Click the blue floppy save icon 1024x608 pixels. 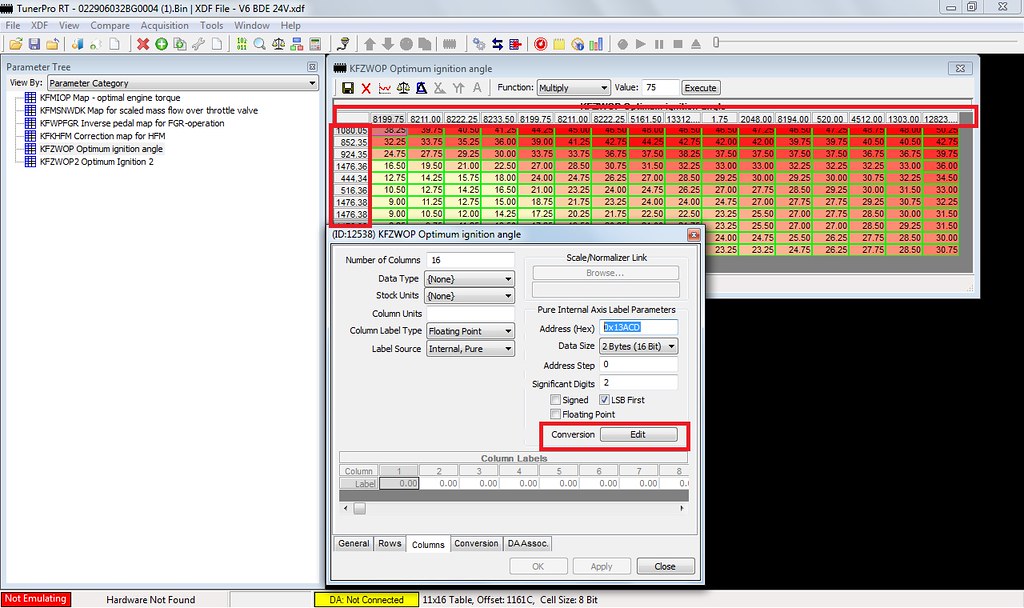35,44
